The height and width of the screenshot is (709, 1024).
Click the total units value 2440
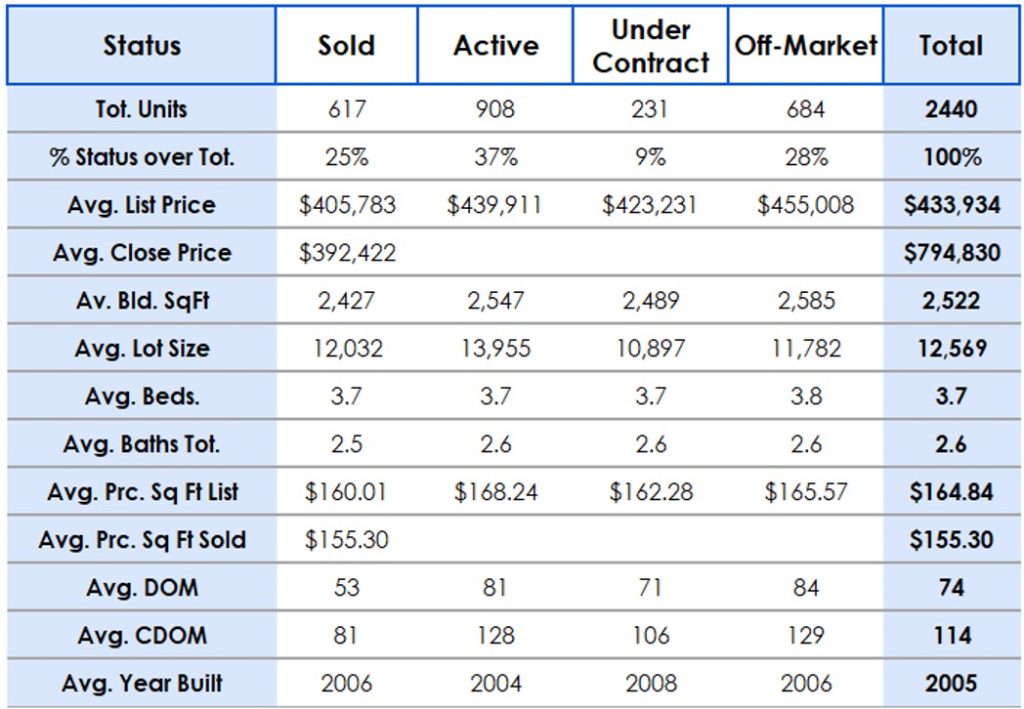tap(952, 109)
